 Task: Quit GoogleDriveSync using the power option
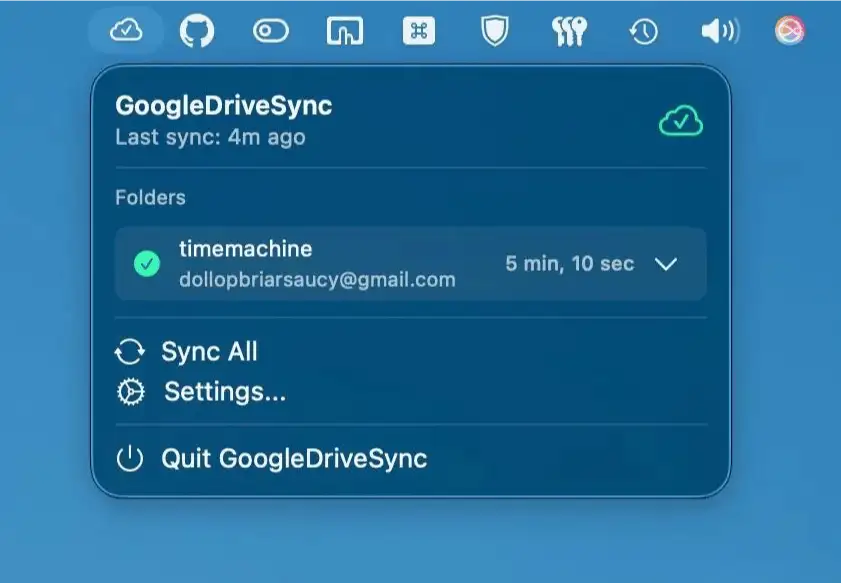point(293,459)
